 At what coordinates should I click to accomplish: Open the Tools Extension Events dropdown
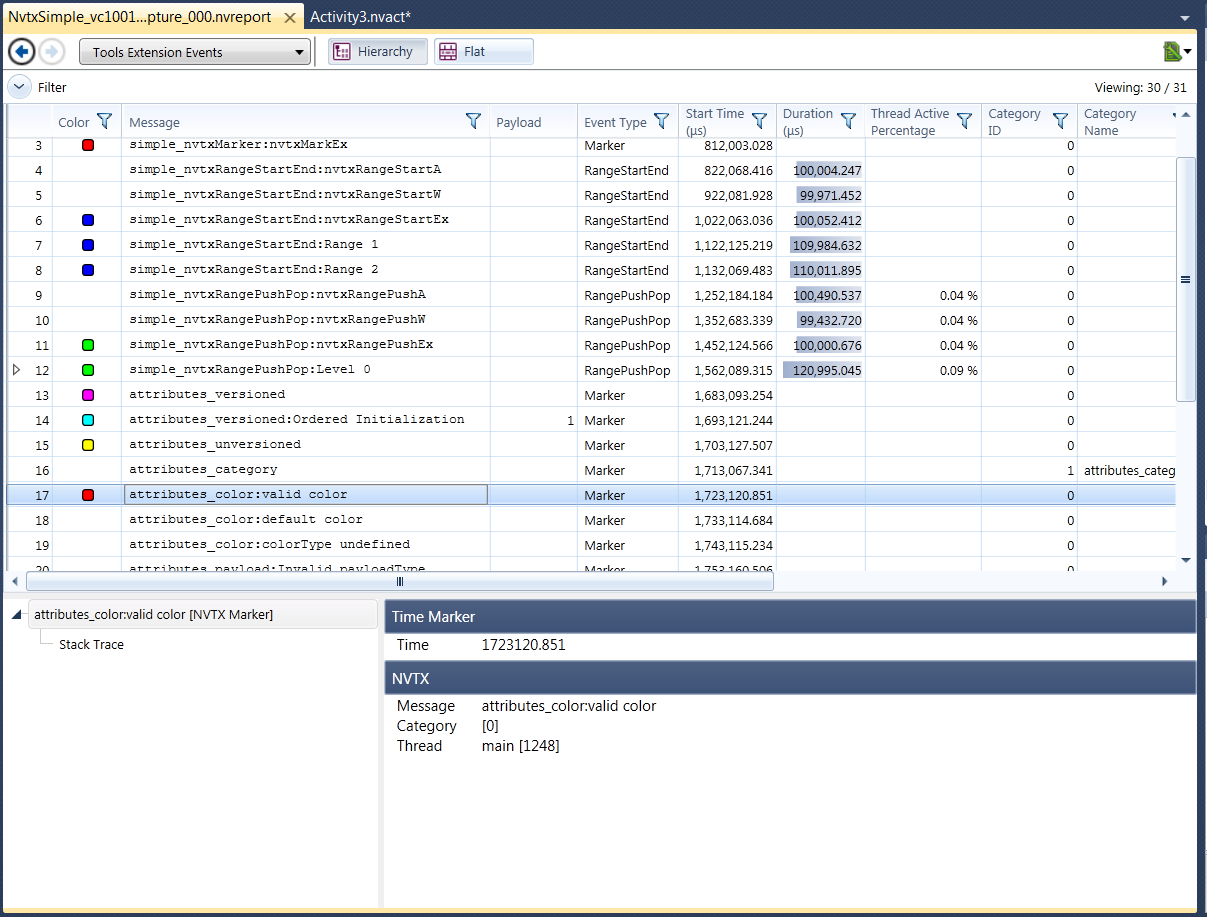tap(195, 52)
